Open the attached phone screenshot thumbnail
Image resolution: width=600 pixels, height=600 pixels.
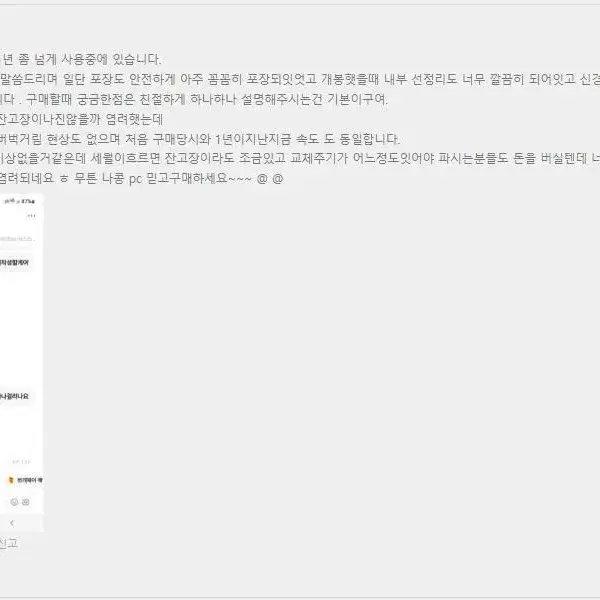[22, 362]
